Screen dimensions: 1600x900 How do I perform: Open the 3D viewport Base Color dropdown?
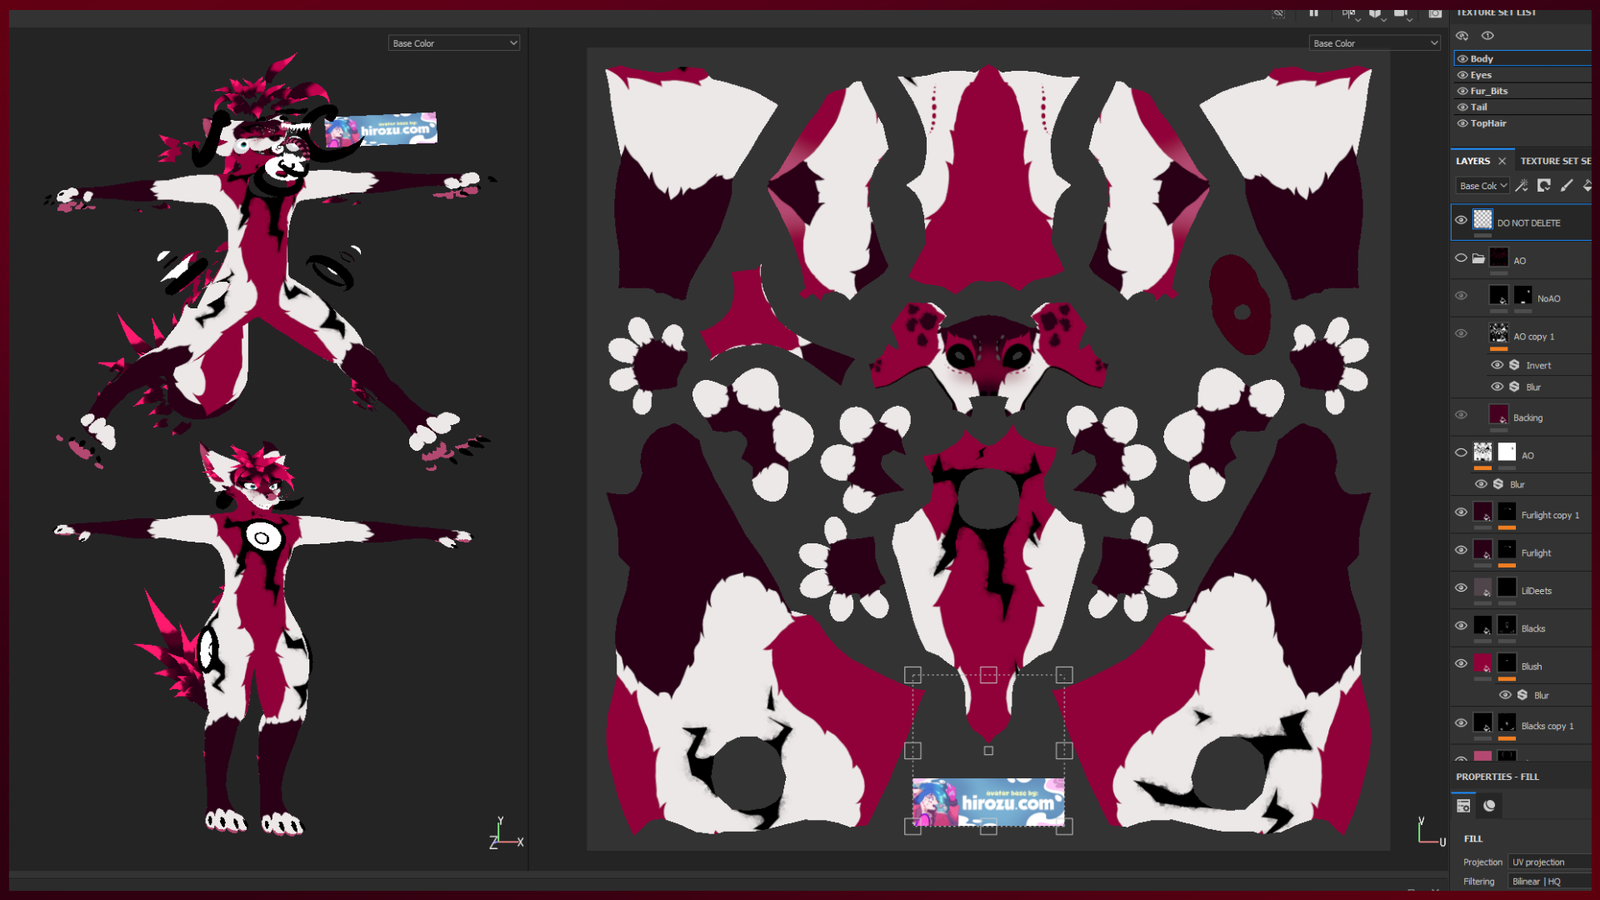click(x=454, y=43)
